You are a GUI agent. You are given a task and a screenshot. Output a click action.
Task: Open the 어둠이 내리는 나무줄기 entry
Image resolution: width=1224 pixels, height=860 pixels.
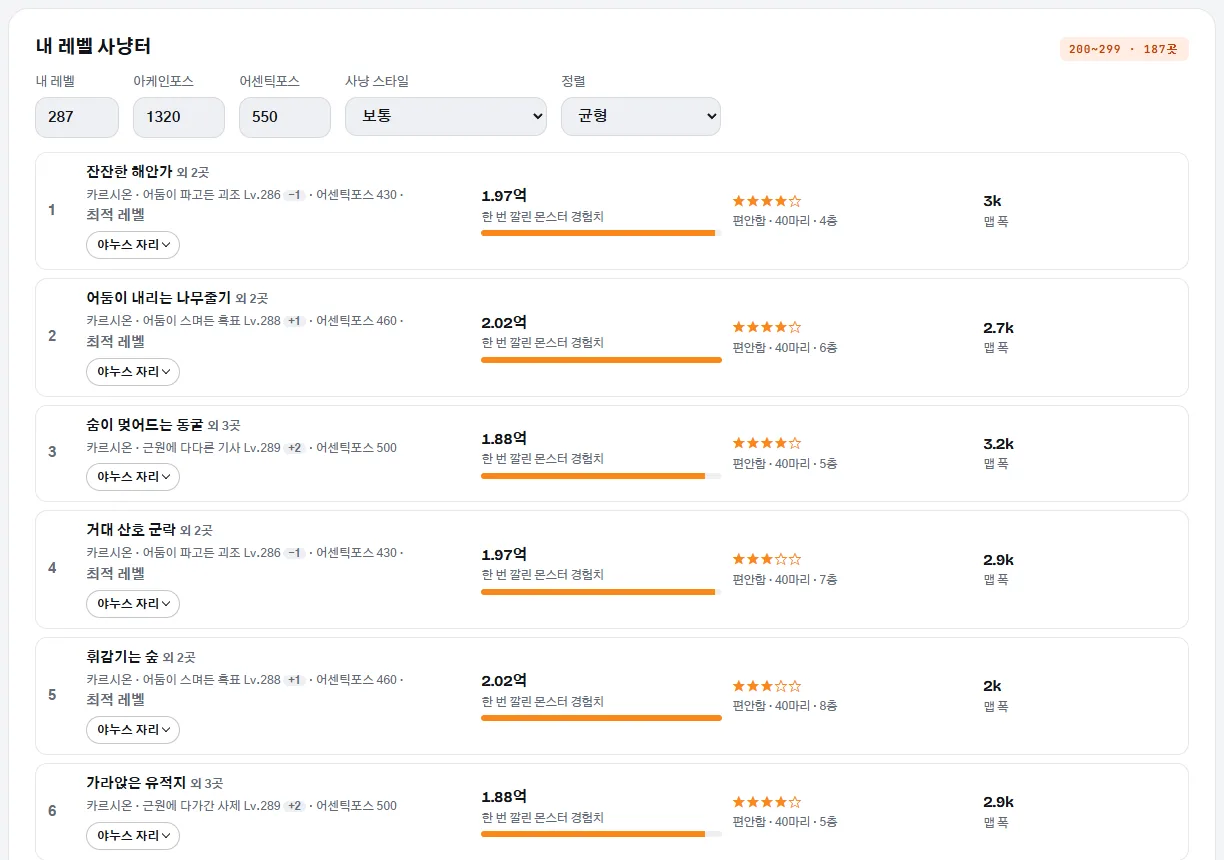(159, 298)
